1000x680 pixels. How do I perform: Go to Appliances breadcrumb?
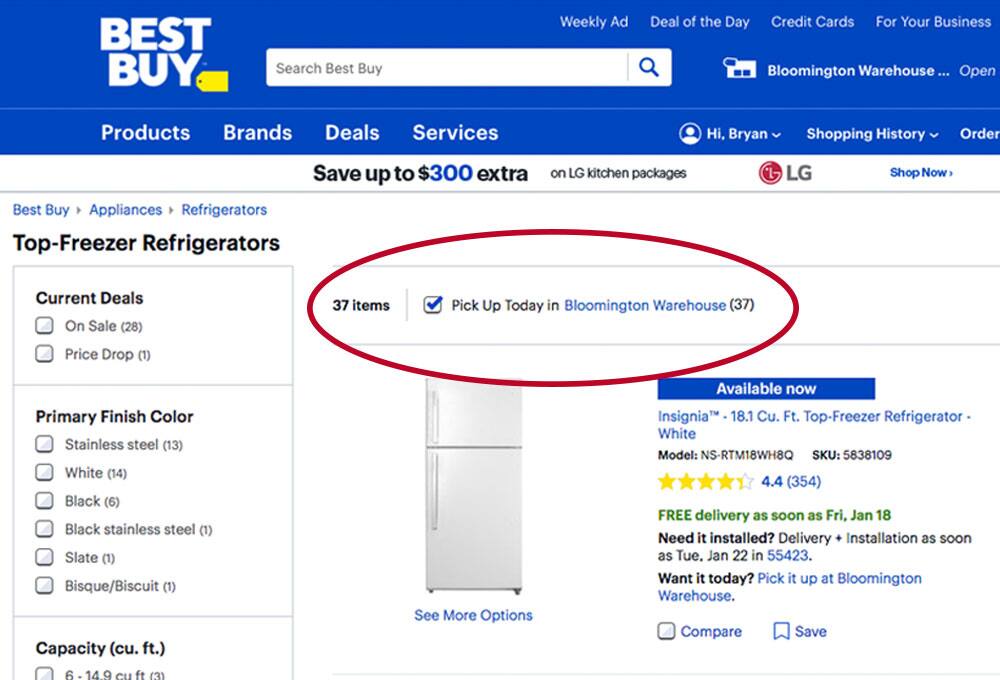(126, 210)
